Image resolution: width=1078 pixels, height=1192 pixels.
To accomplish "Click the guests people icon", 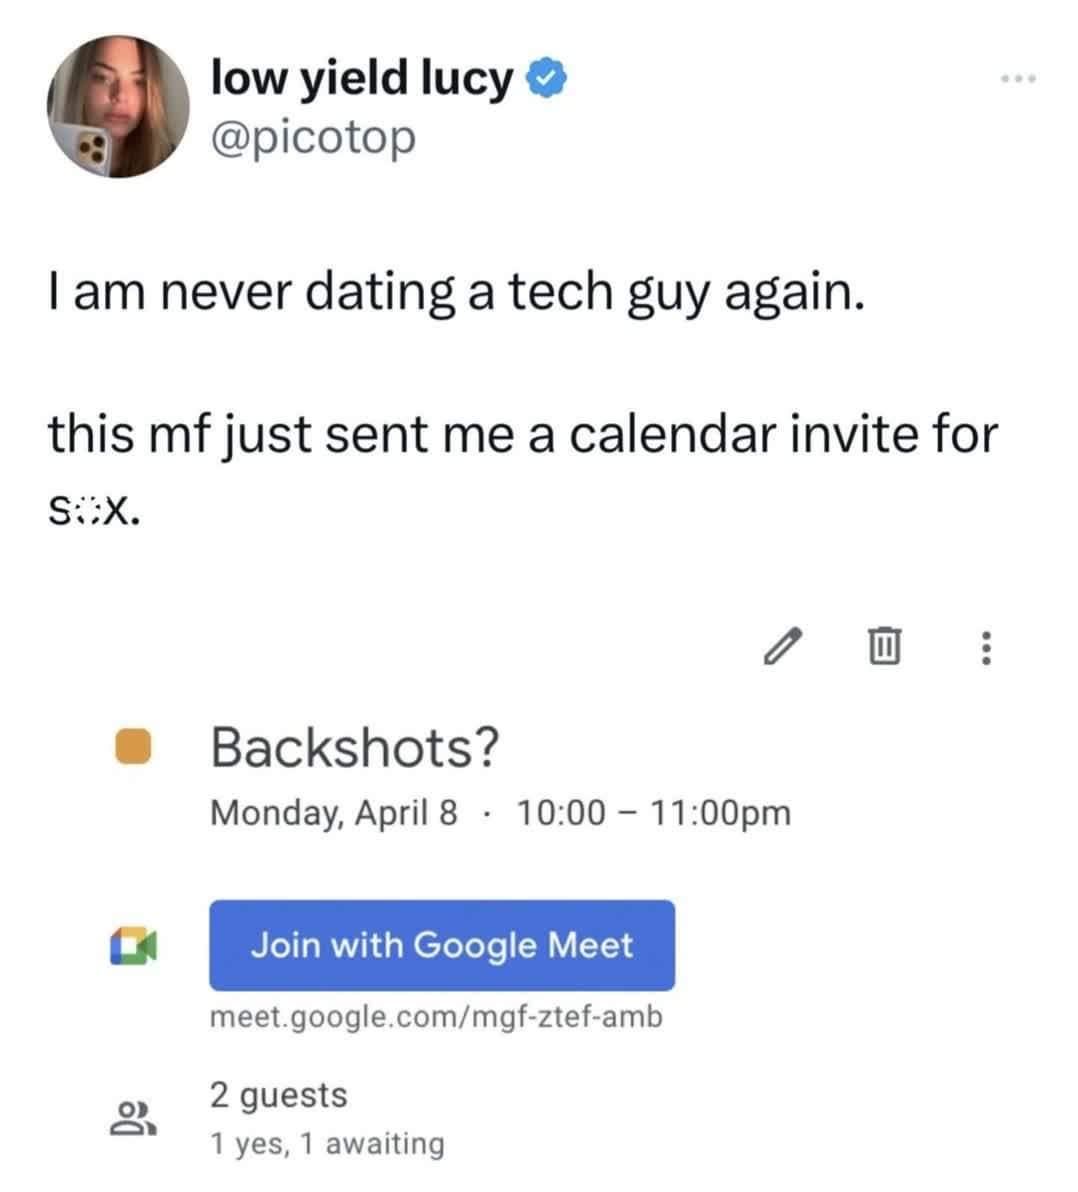I will point(132,1117).
